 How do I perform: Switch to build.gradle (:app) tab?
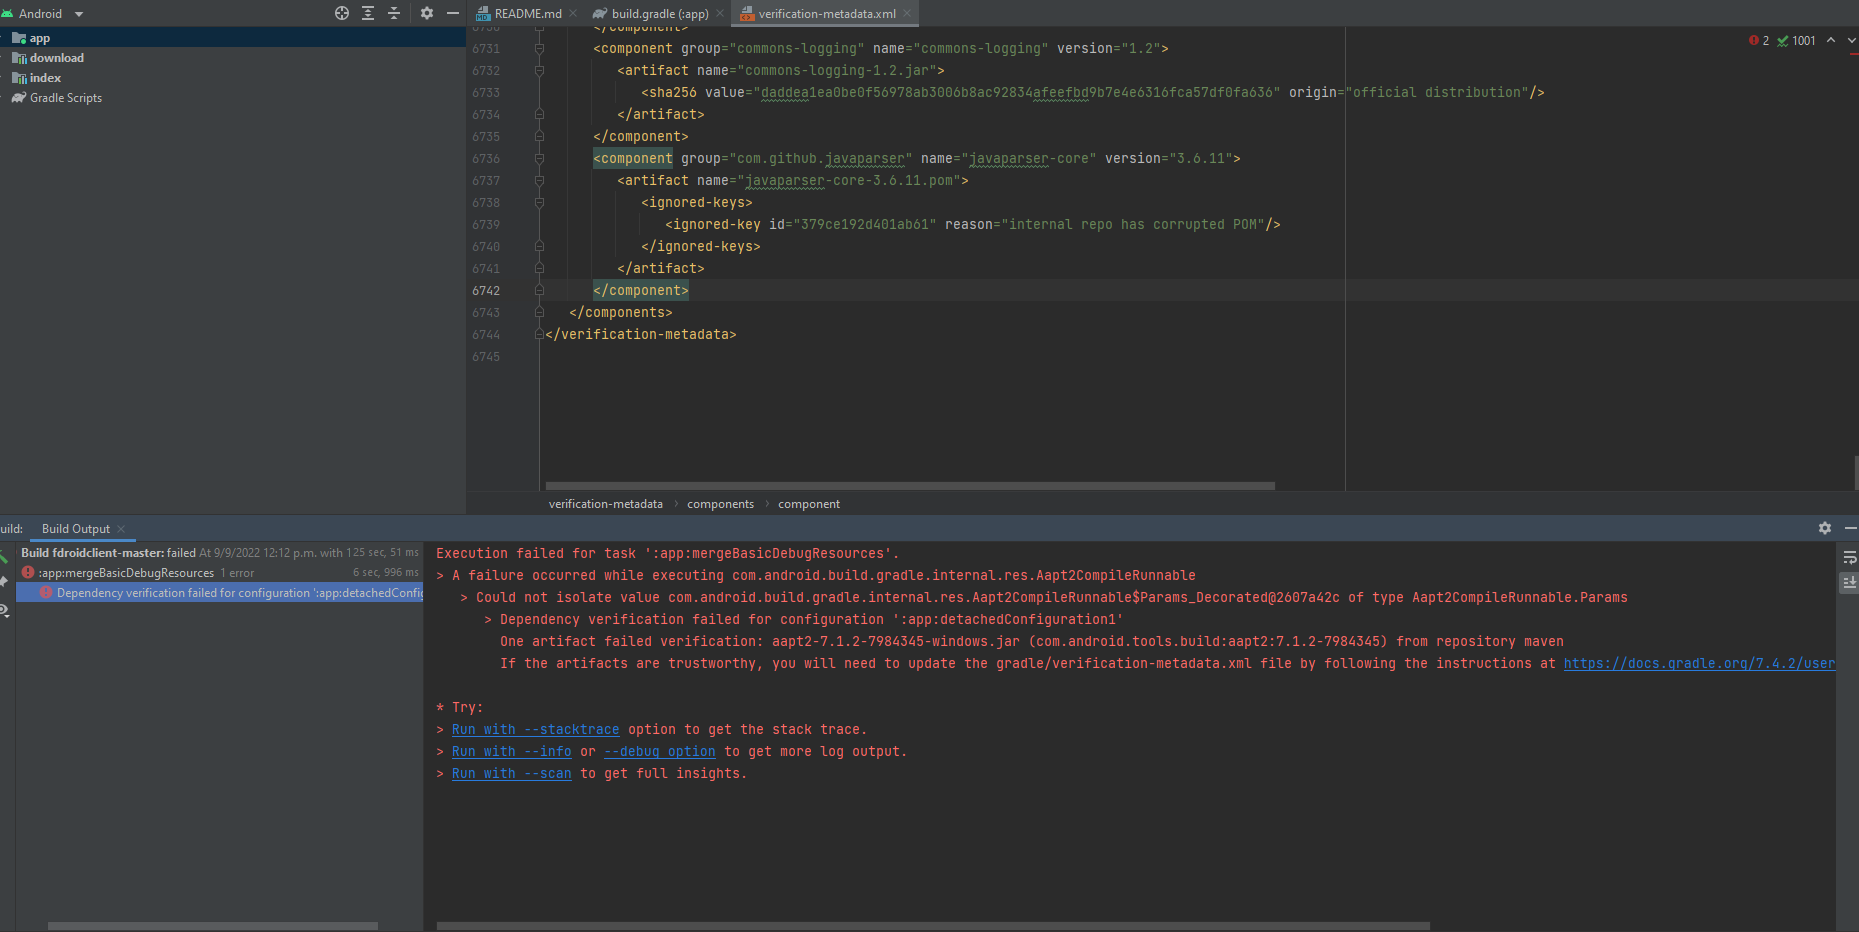[x=659, y=14]
